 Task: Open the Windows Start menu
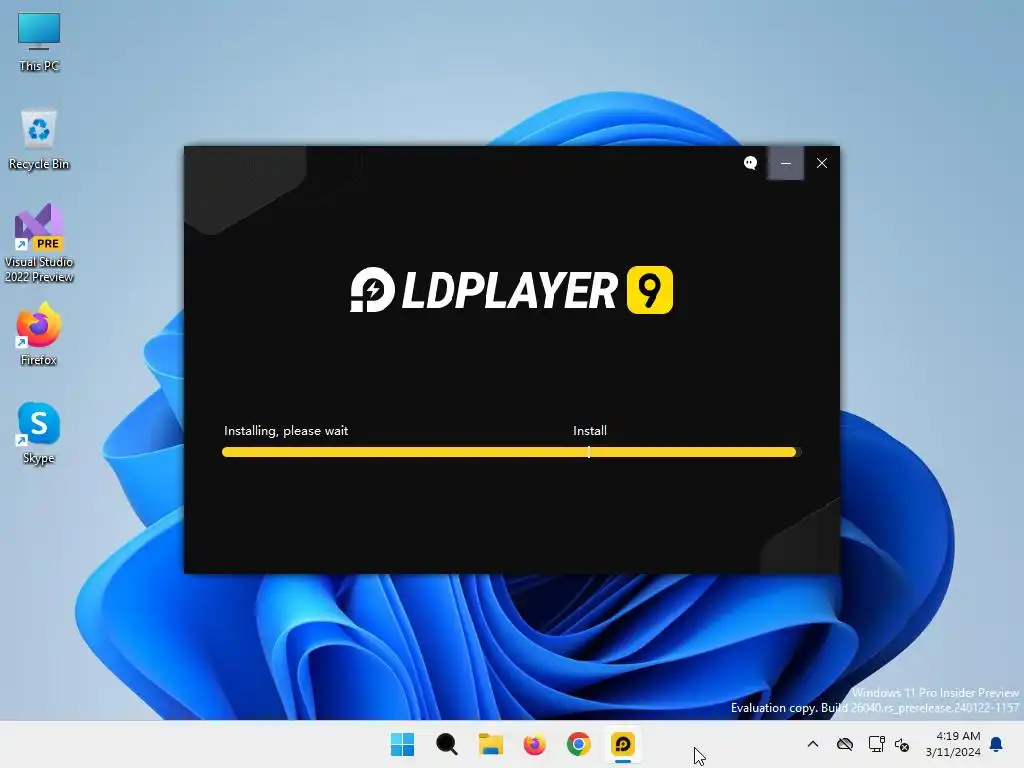click(x=402, y=744)
